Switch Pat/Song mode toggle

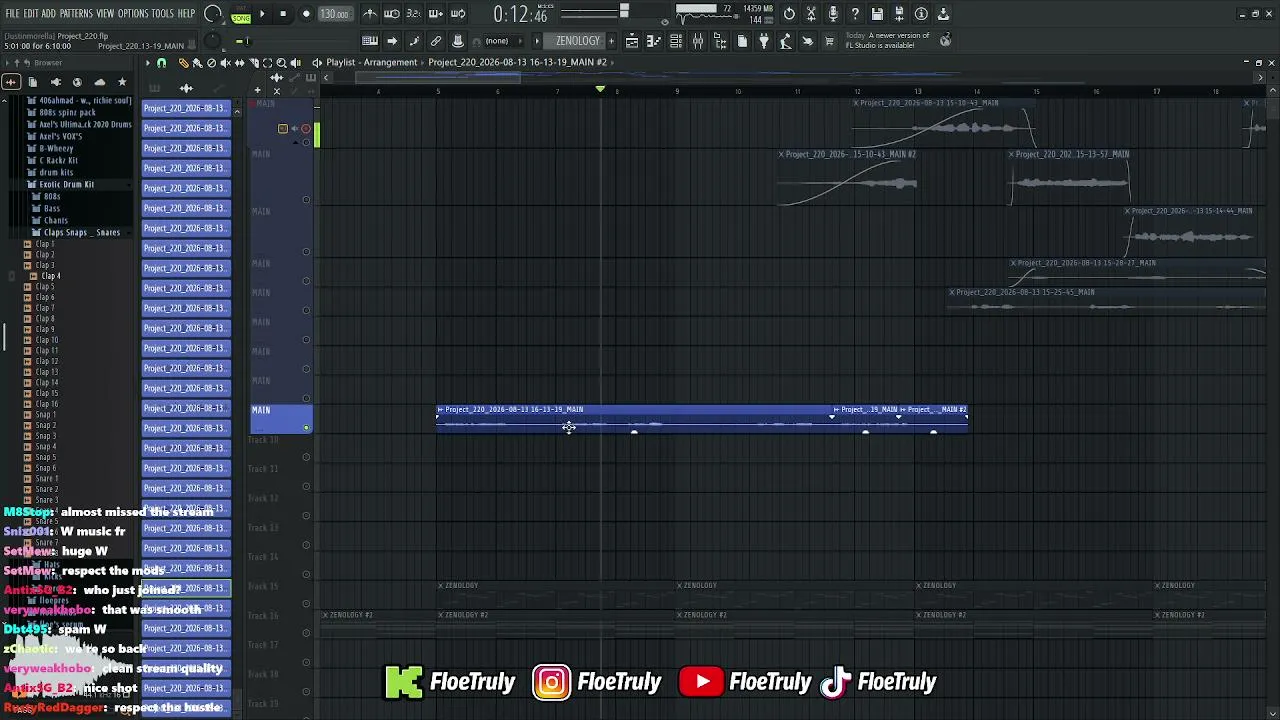coord(241,14)
